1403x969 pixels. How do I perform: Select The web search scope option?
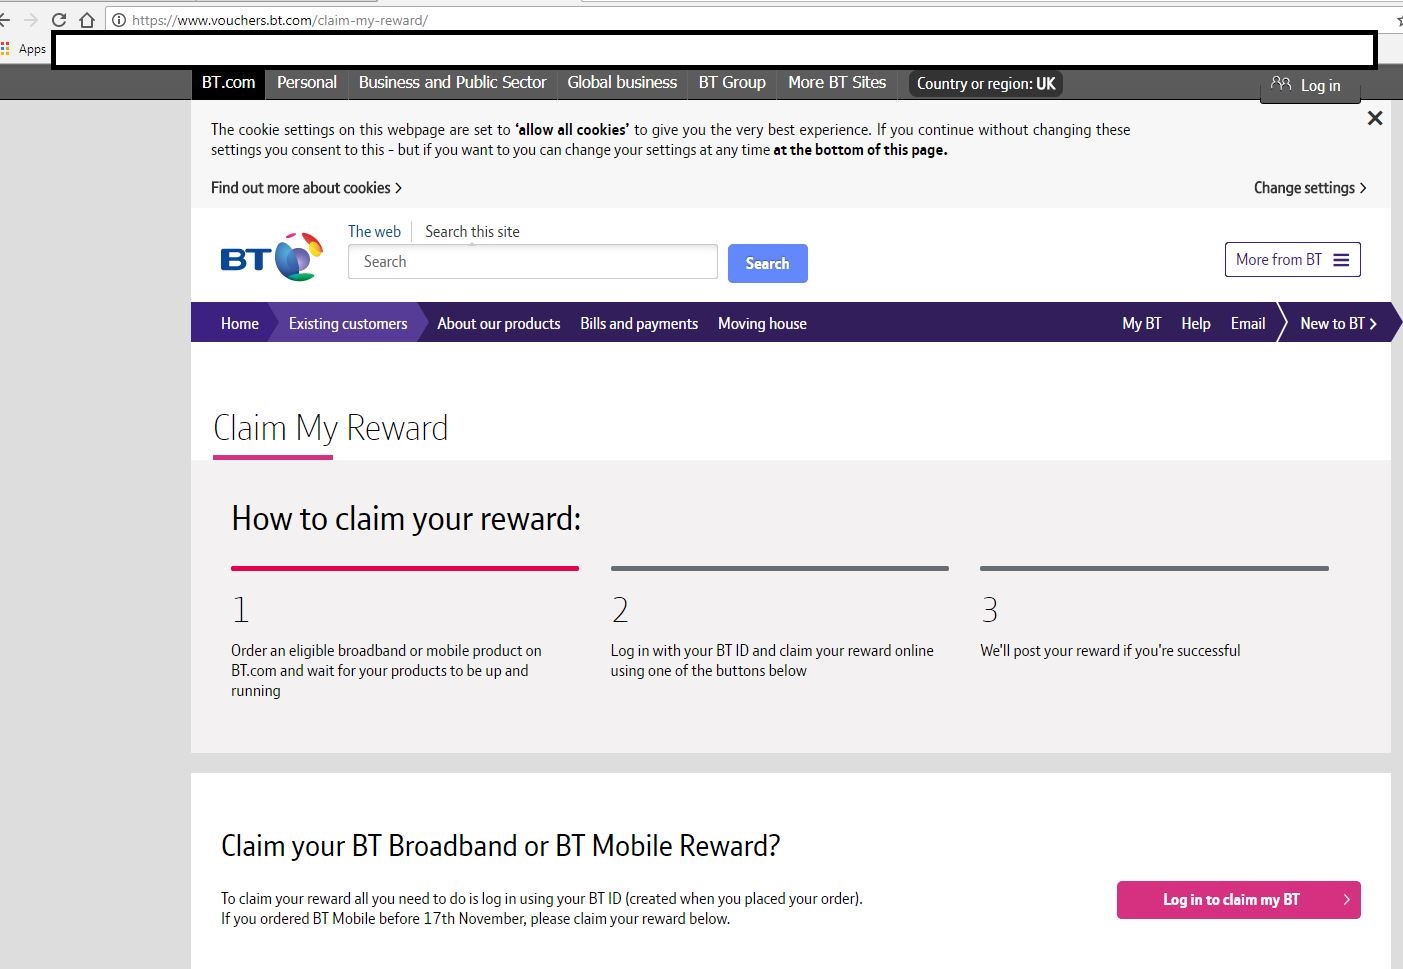pyautogui.click(x=374, y=231)
